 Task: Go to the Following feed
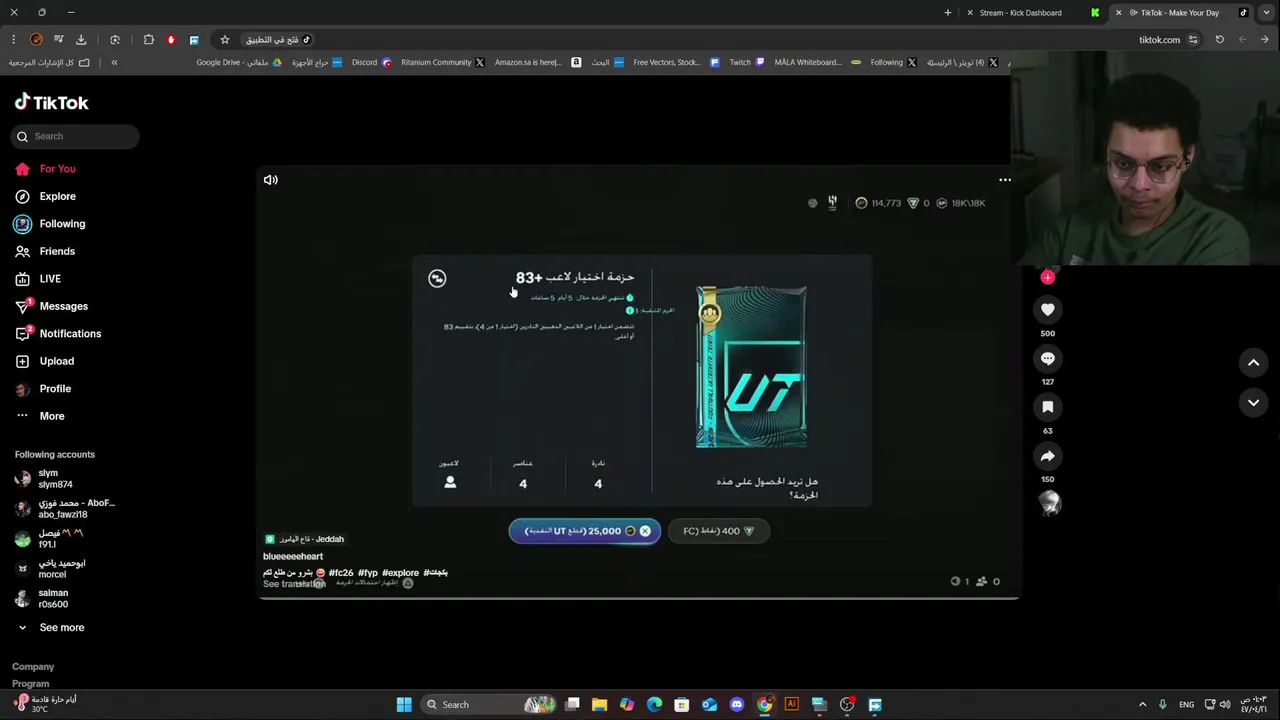tap(50, 224)
